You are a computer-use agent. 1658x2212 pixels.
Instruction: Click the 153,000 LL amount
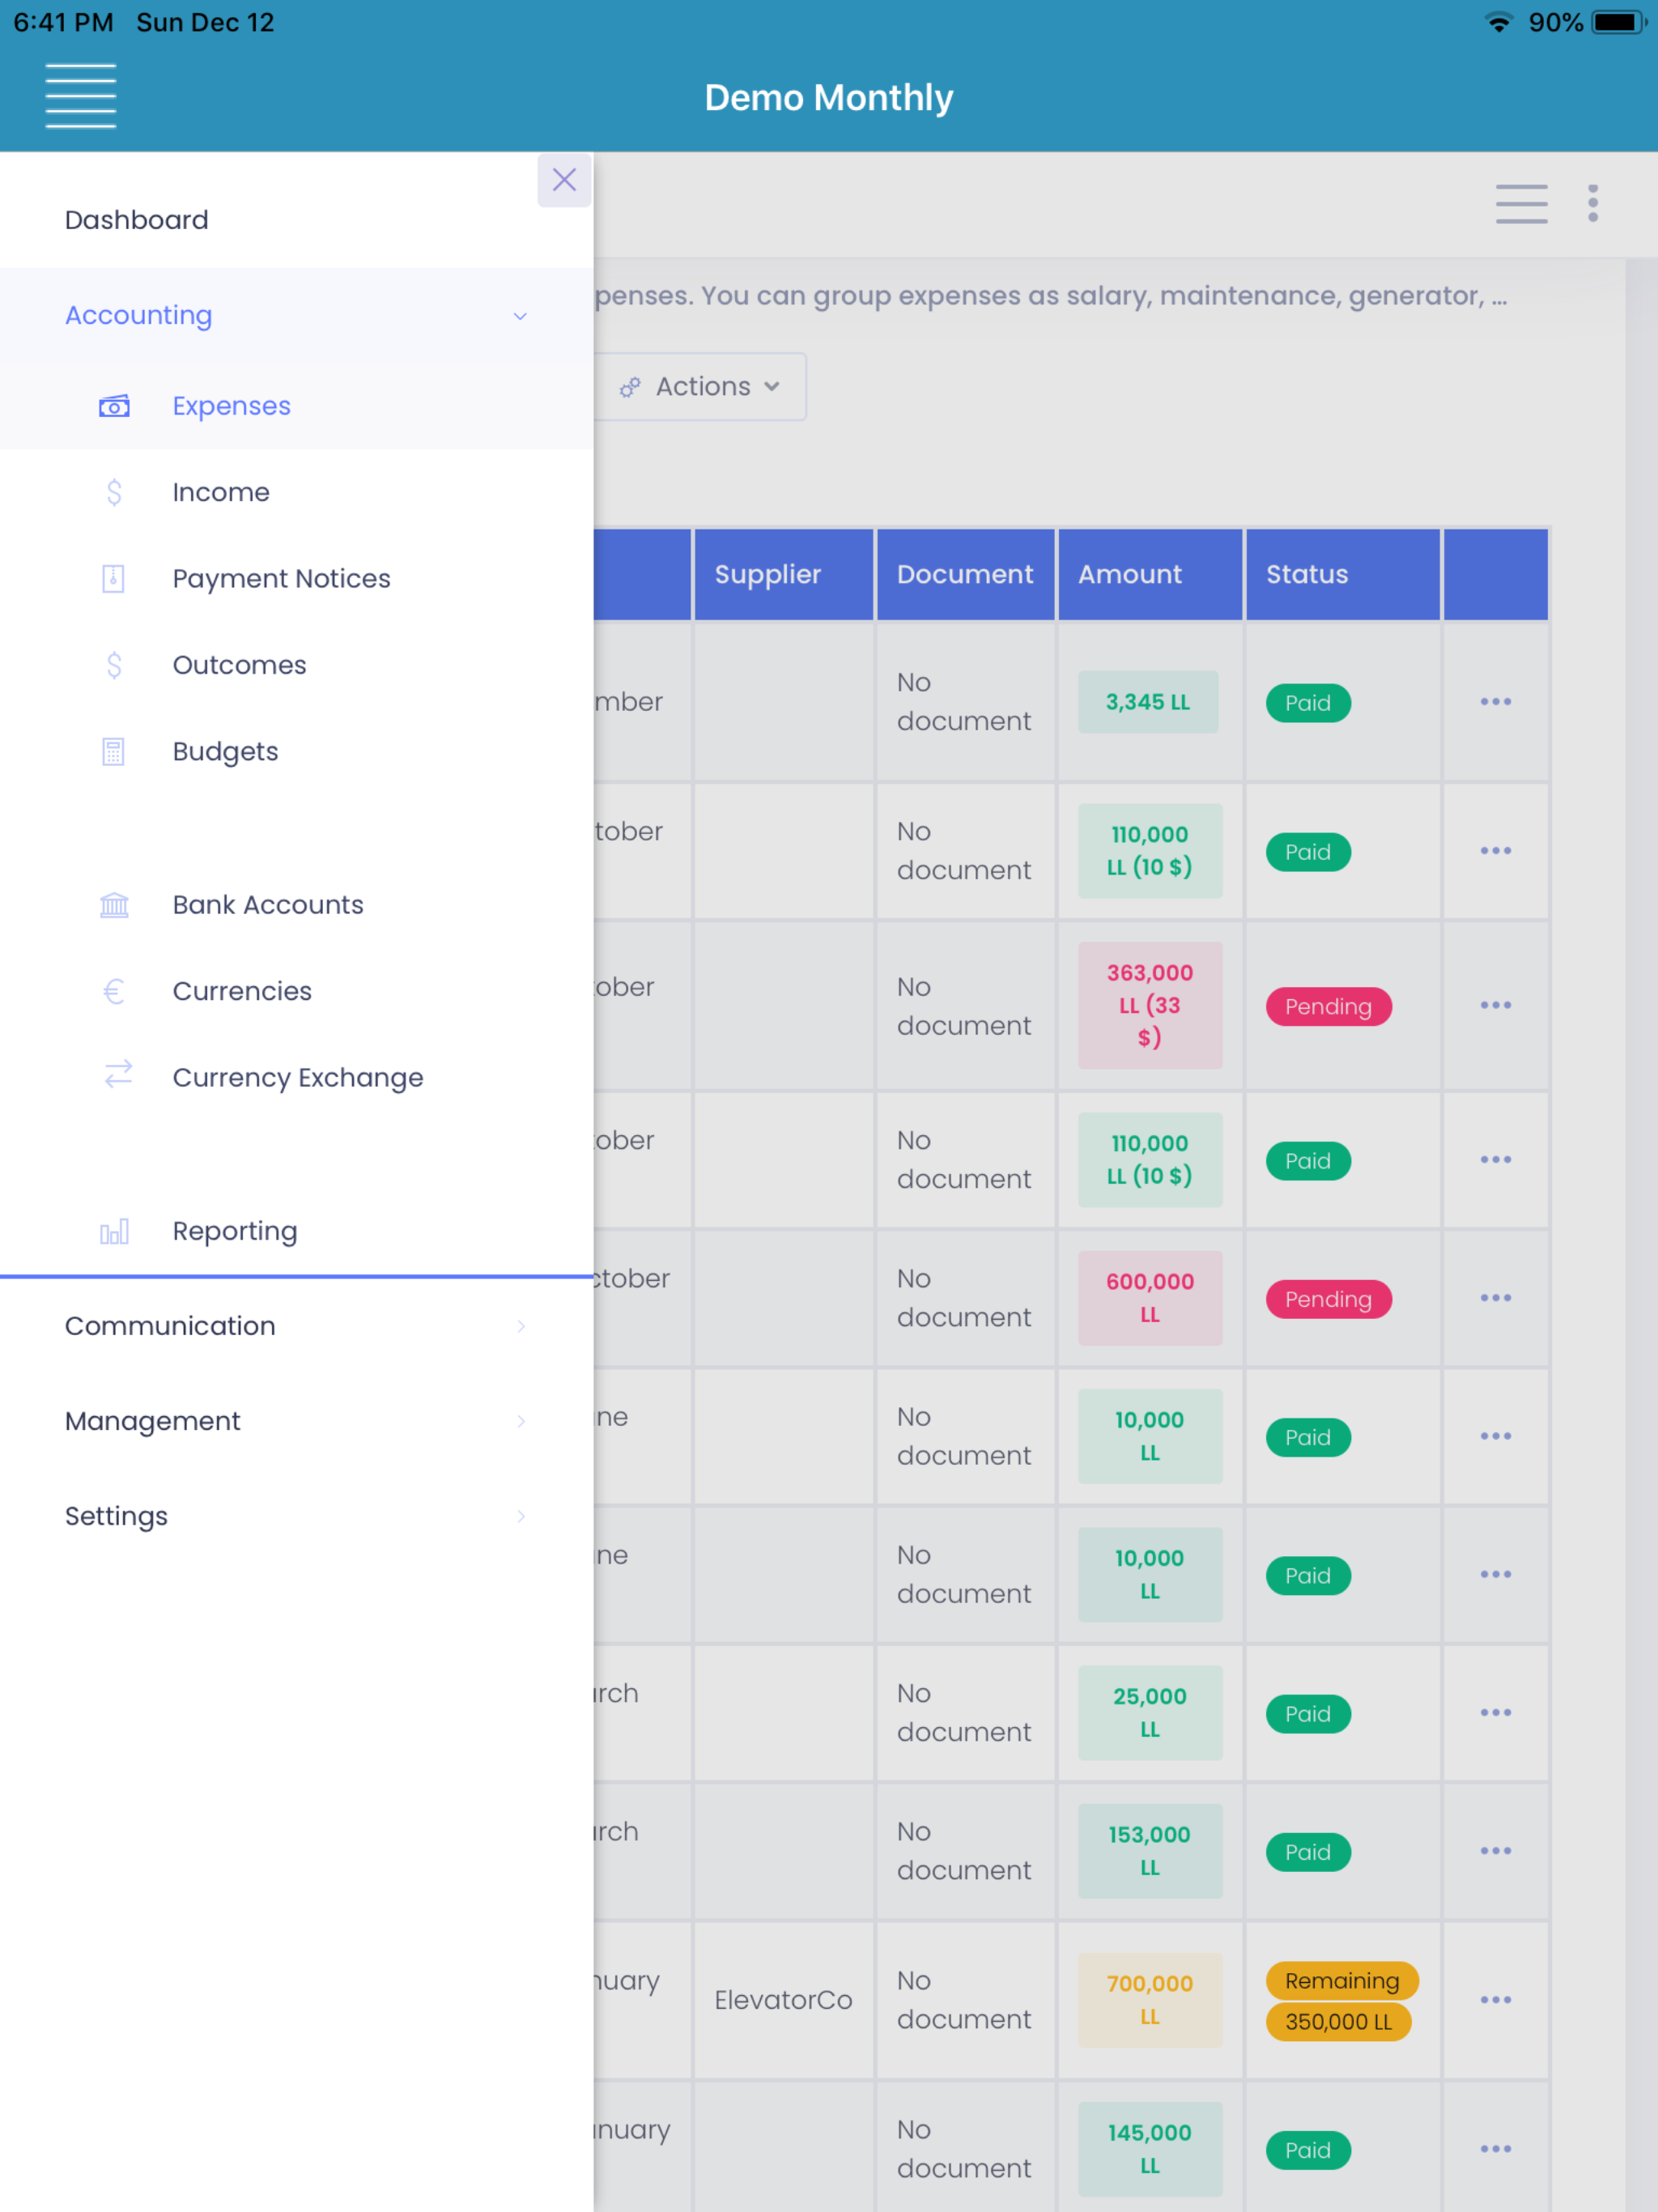click(x=1150, y=1851)
